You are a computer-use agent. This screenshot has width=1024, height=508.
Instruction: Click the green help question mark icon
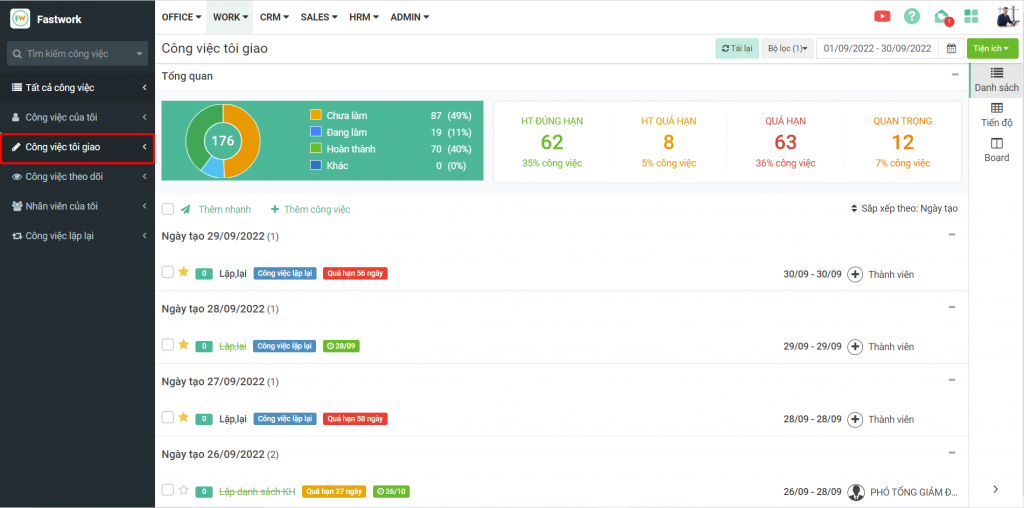[911, 16]
